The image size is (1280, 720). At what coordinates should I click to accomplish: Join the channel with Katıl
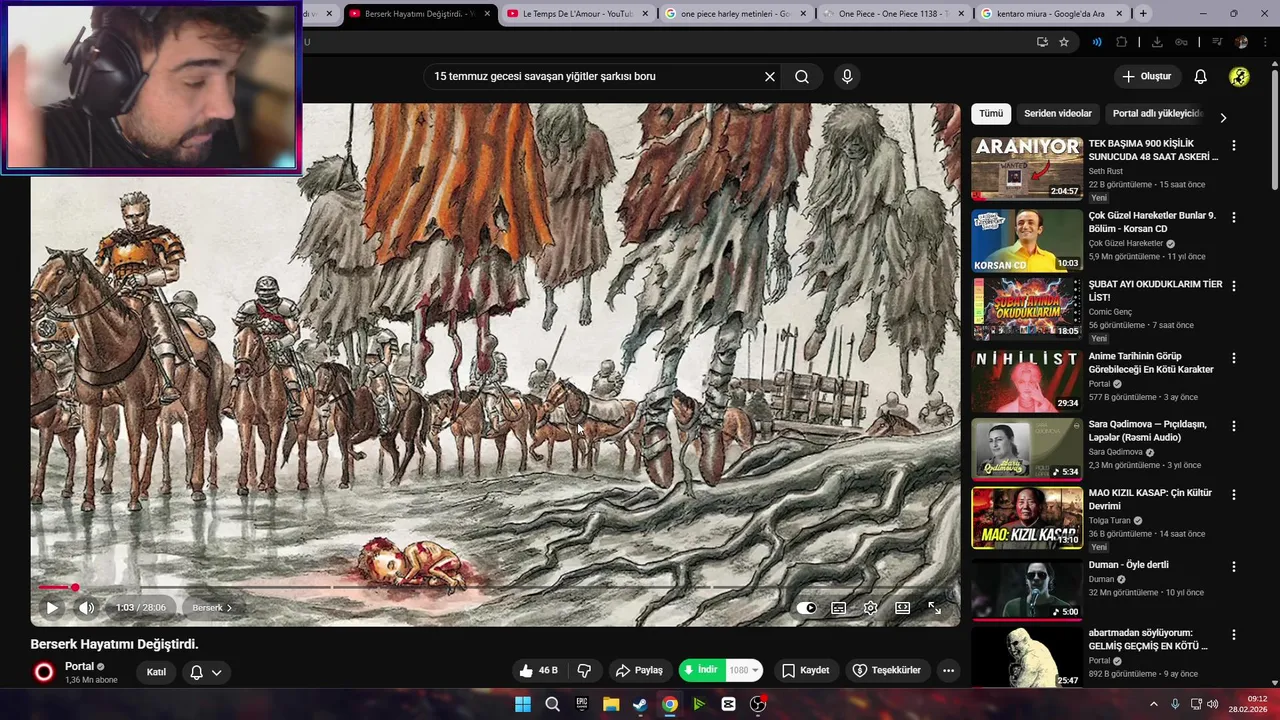click(x=156, y=672)
